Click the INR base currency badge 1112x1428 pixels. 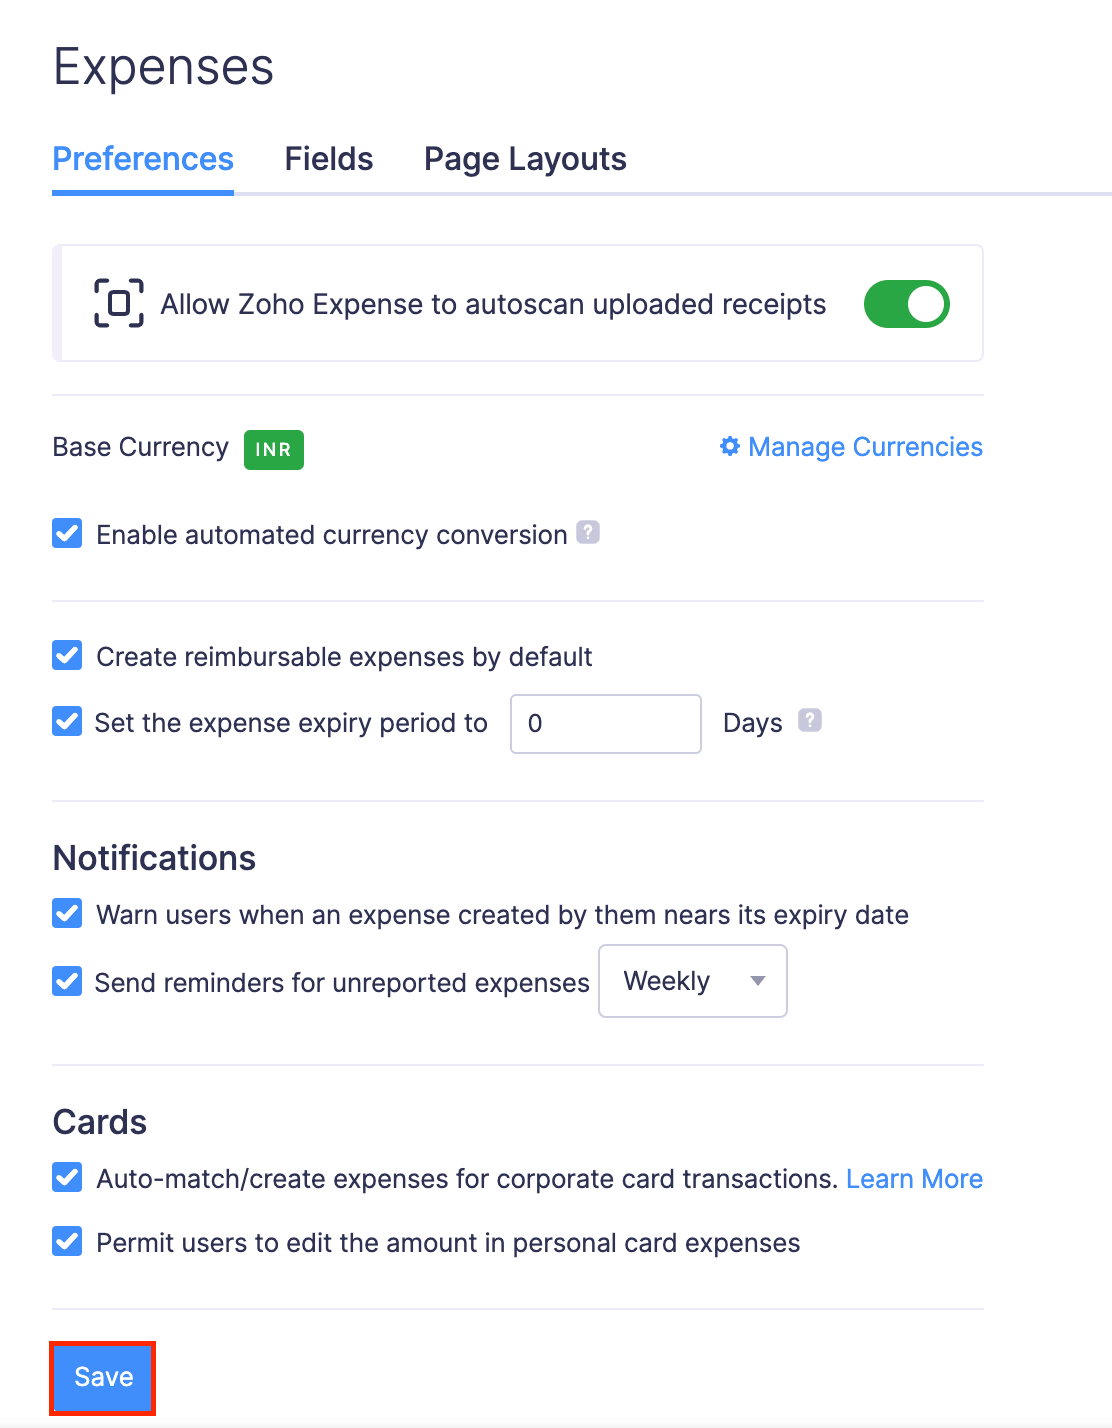coord(273,449)
